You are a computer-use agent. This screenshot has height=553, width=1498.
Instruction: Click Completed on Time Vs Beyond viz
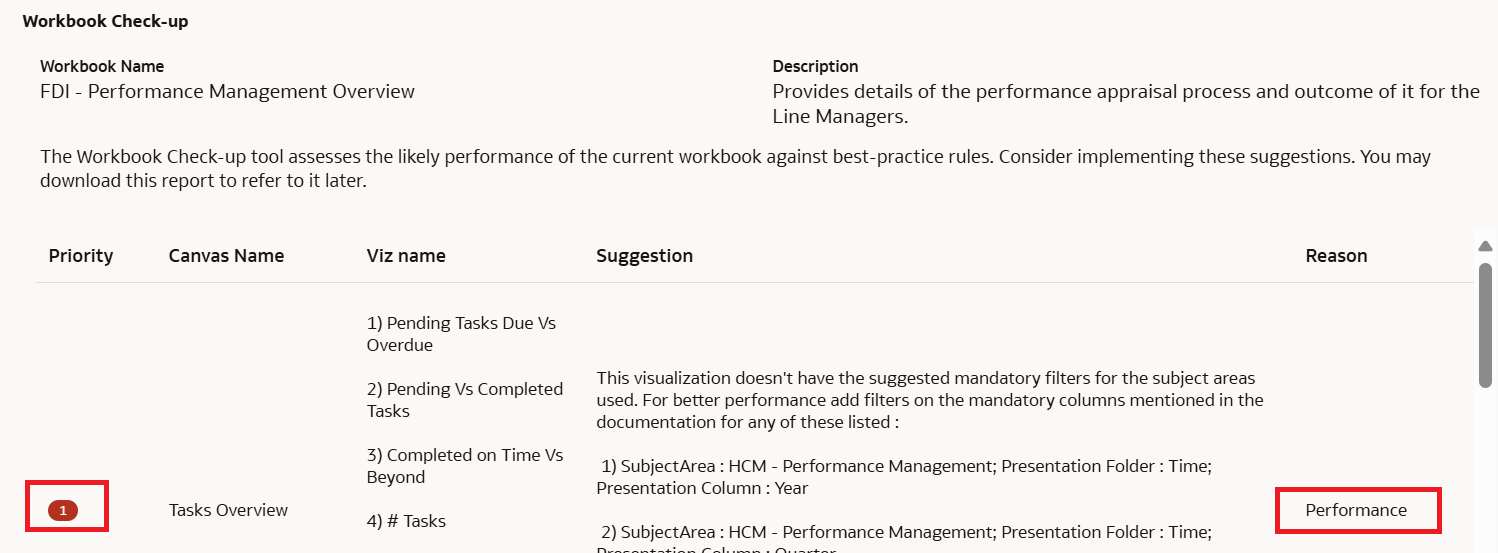point(465,466)
